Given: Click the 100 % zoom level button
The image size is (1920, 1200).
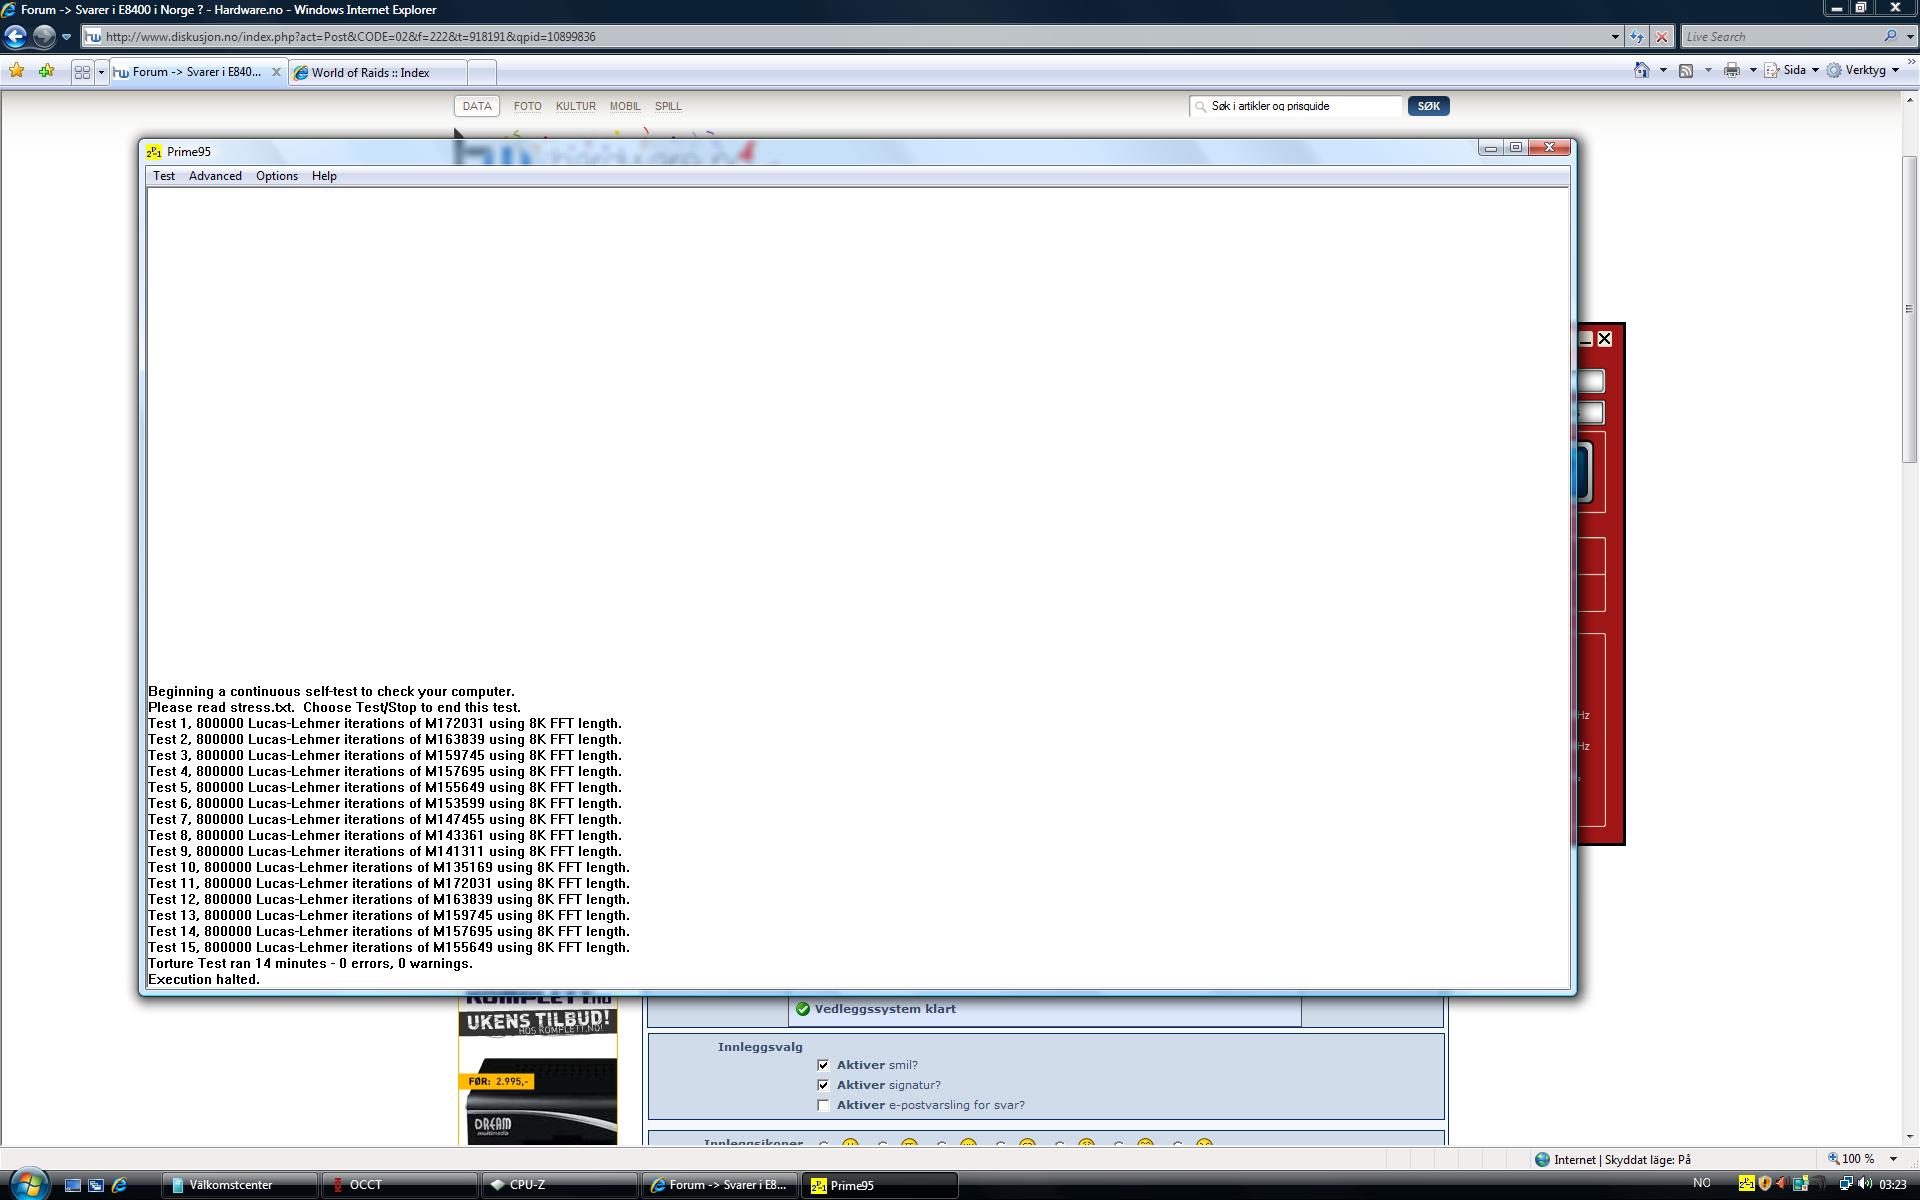Looking at the screenshot, I should pos(1852,1159).
